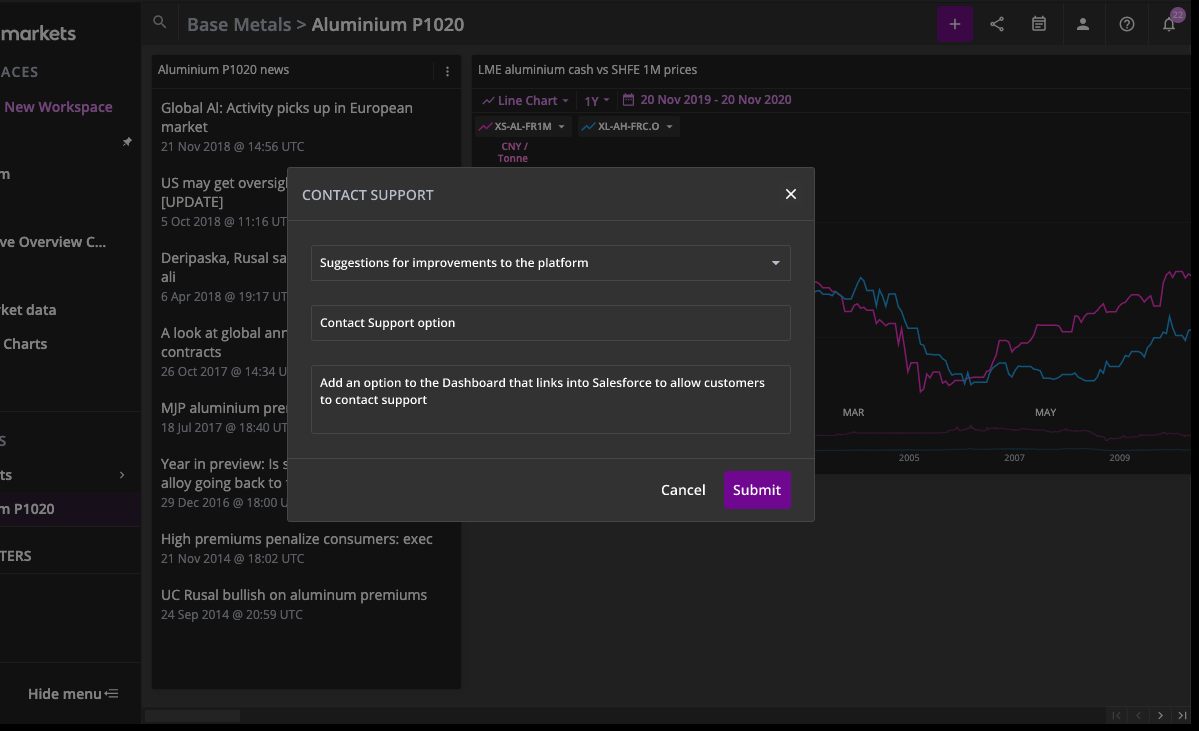
Task: Submit the support request
Action: tap(757, 490)
